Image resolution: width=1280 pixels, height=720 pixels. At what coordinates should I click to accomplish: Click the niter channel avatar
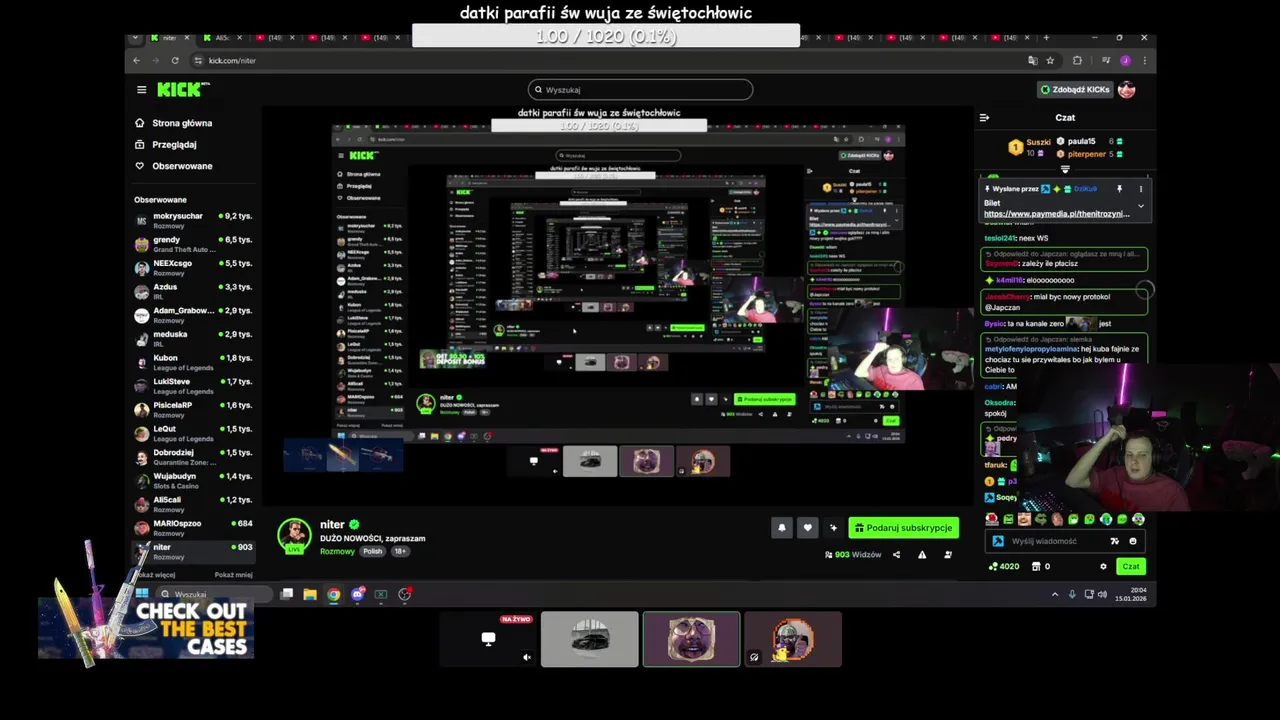coord(294,535)
